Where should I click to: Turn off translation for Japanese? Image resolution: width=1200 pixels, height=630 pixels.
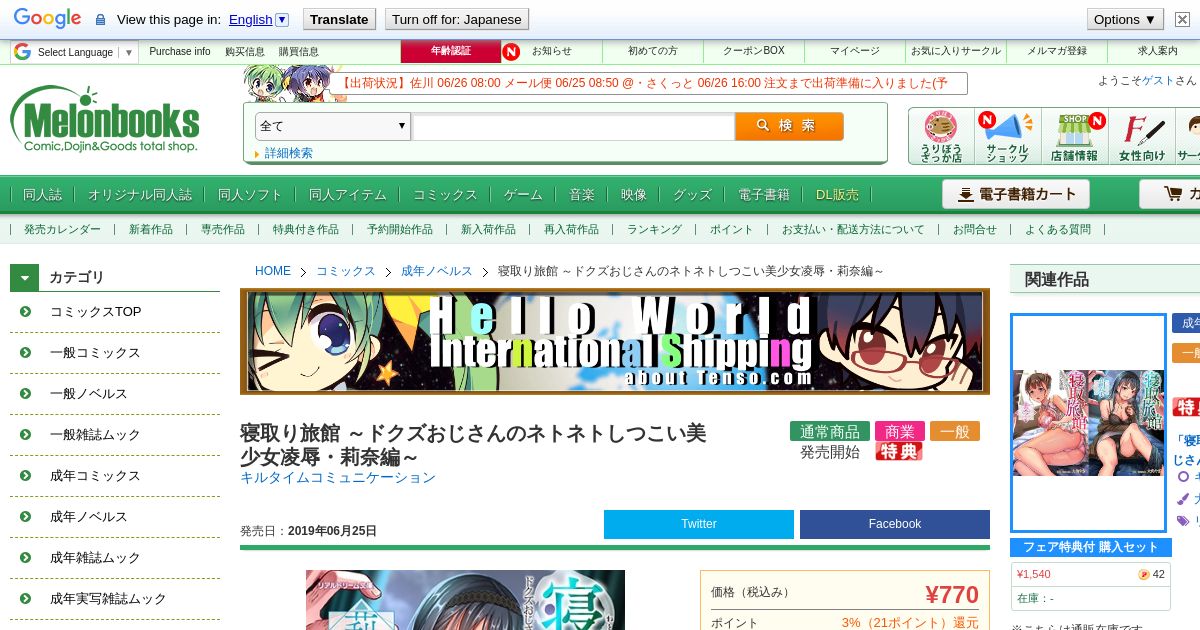456,19
